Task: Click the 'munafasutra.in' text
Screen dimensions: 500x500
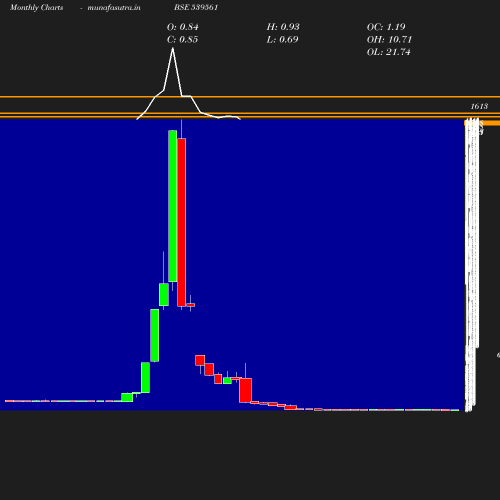Action: (x=114, y=8)
